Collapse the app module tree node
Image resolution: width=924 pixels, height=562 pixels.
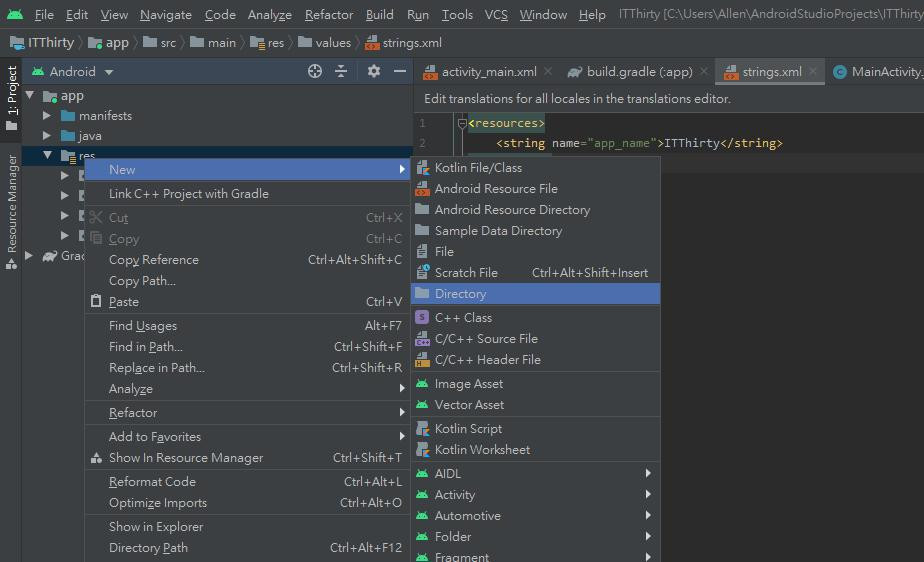(x=30, y=95)
